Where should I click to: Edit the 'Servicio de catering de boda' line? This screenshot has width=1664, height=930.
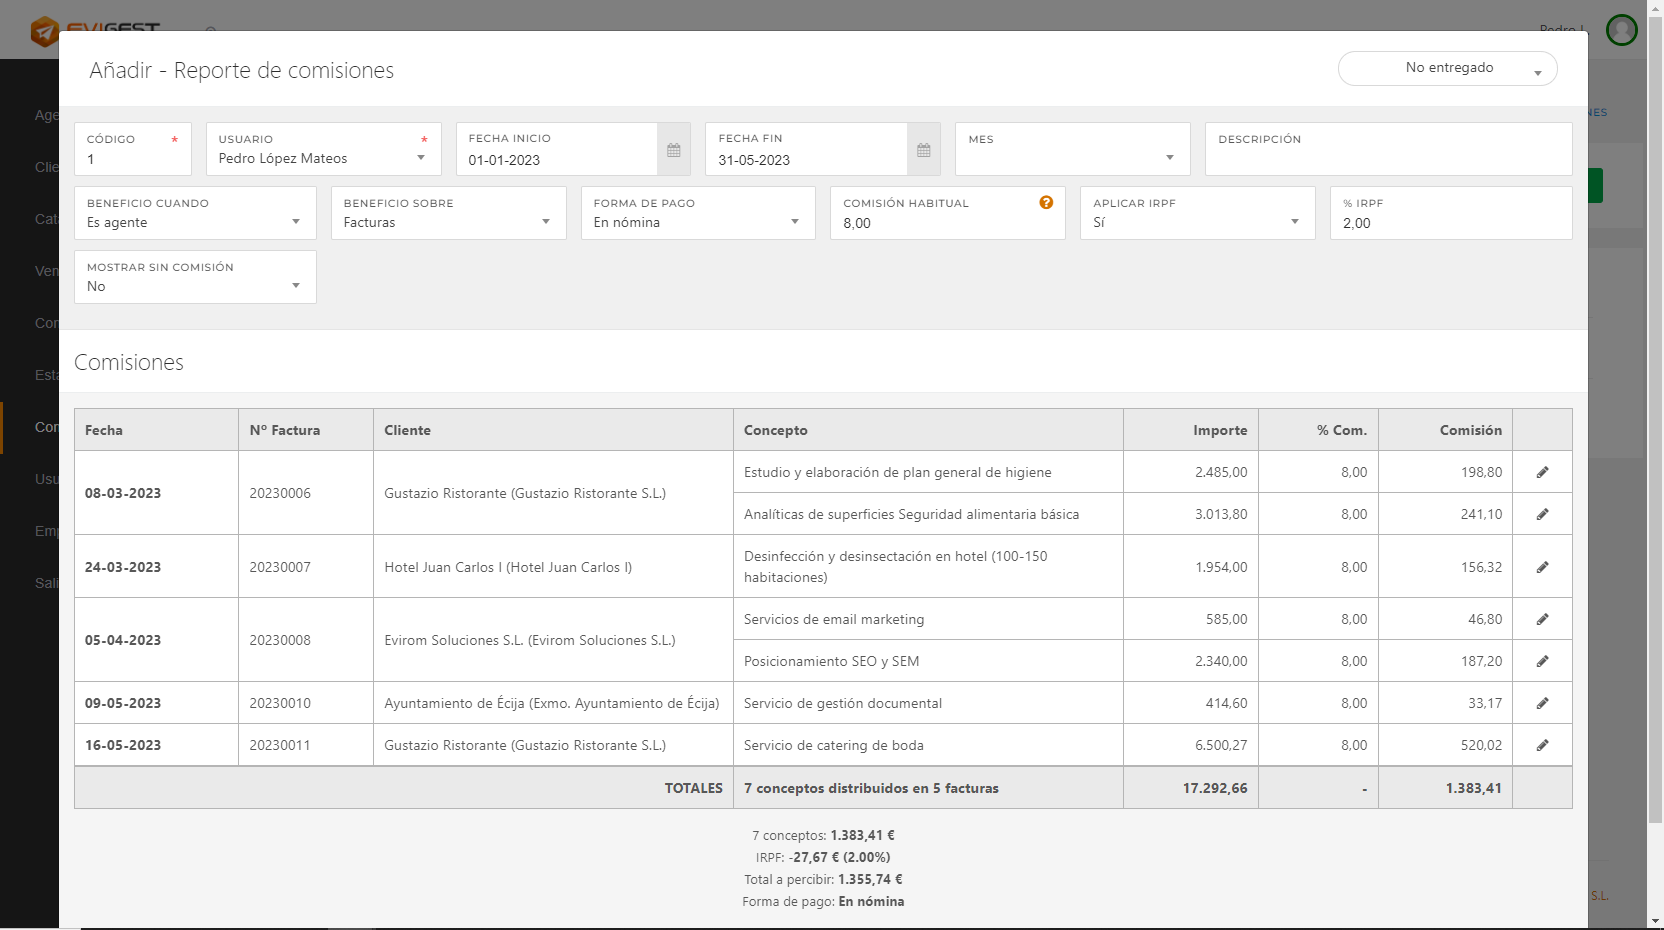(x=1542, y=744)
